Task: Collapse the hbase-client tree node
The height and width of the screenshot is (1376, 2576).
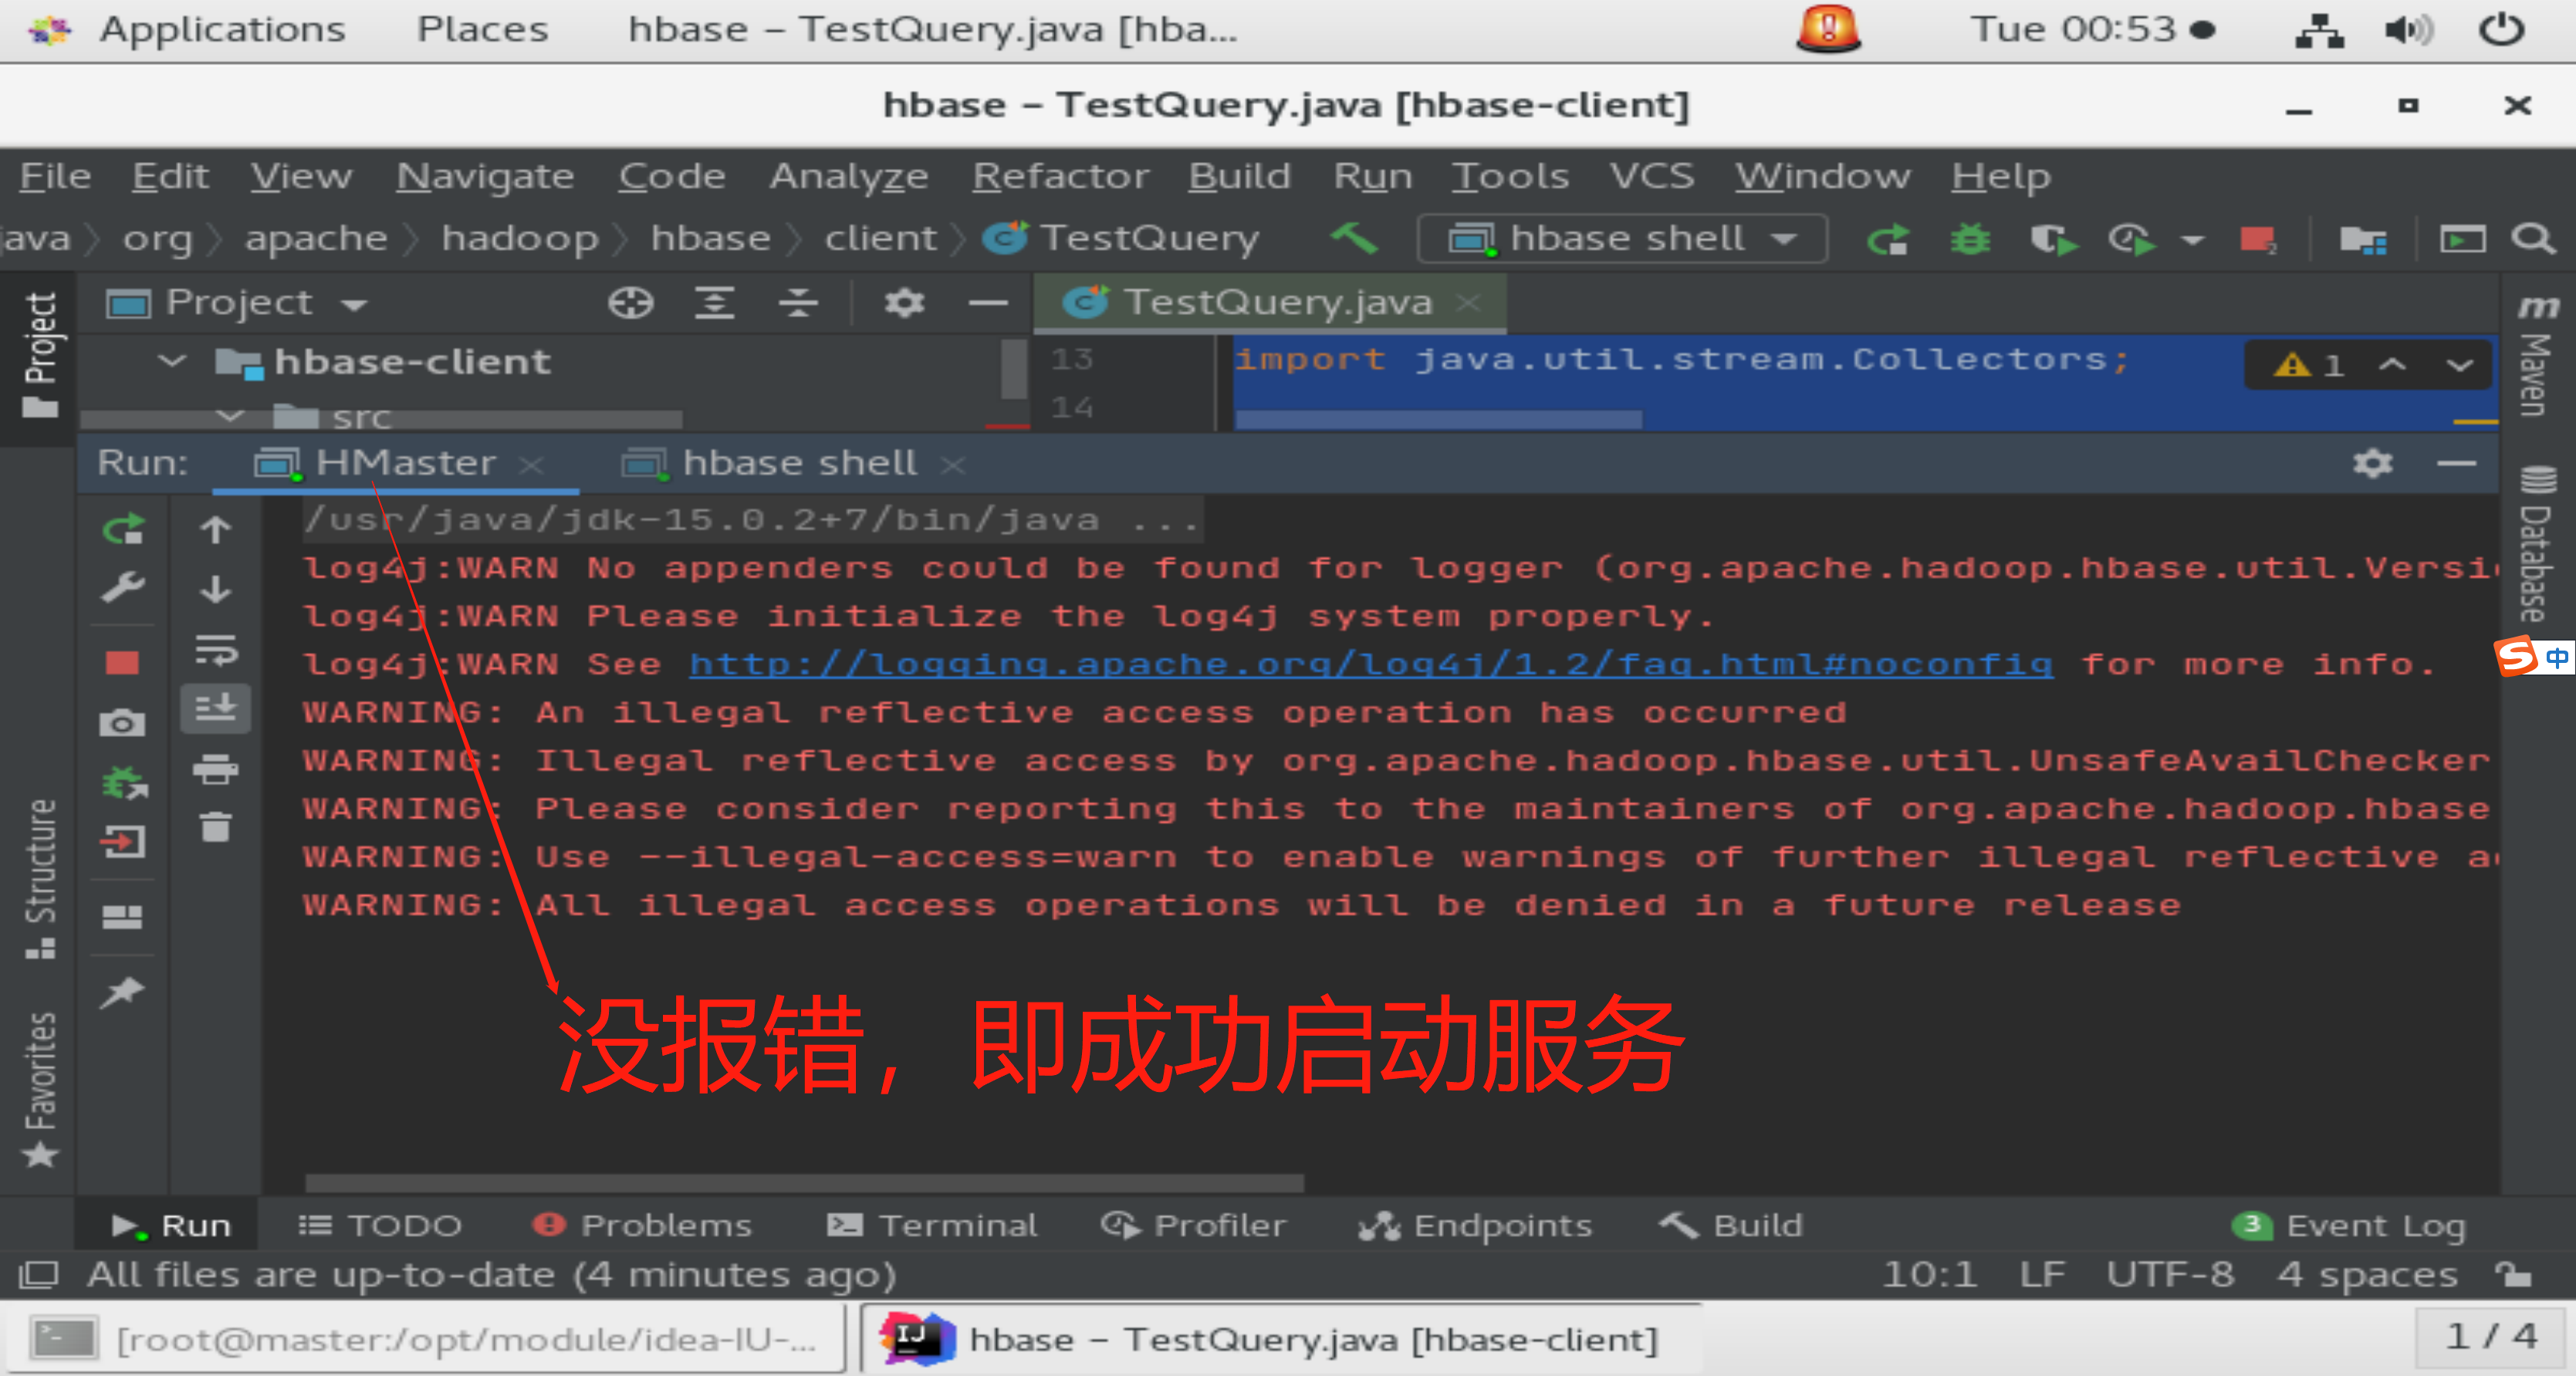Action: tap(172, 361)
